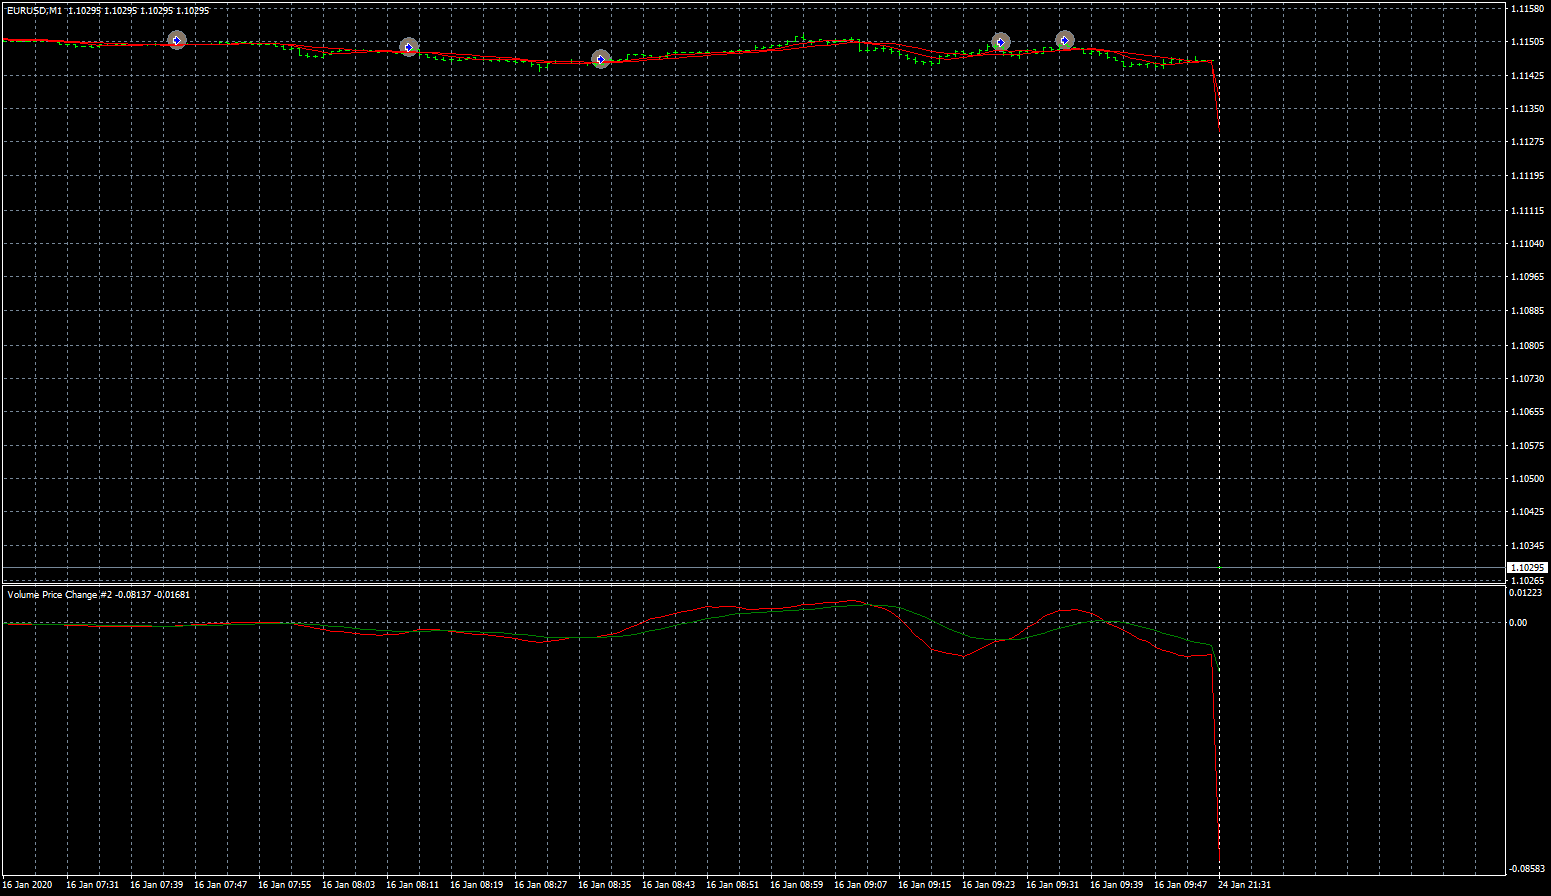Image resolution: width=1551 pixels, height=896 pixels.
Task: Click the 1.10885 price scale label
Action: click(1527, 311)
